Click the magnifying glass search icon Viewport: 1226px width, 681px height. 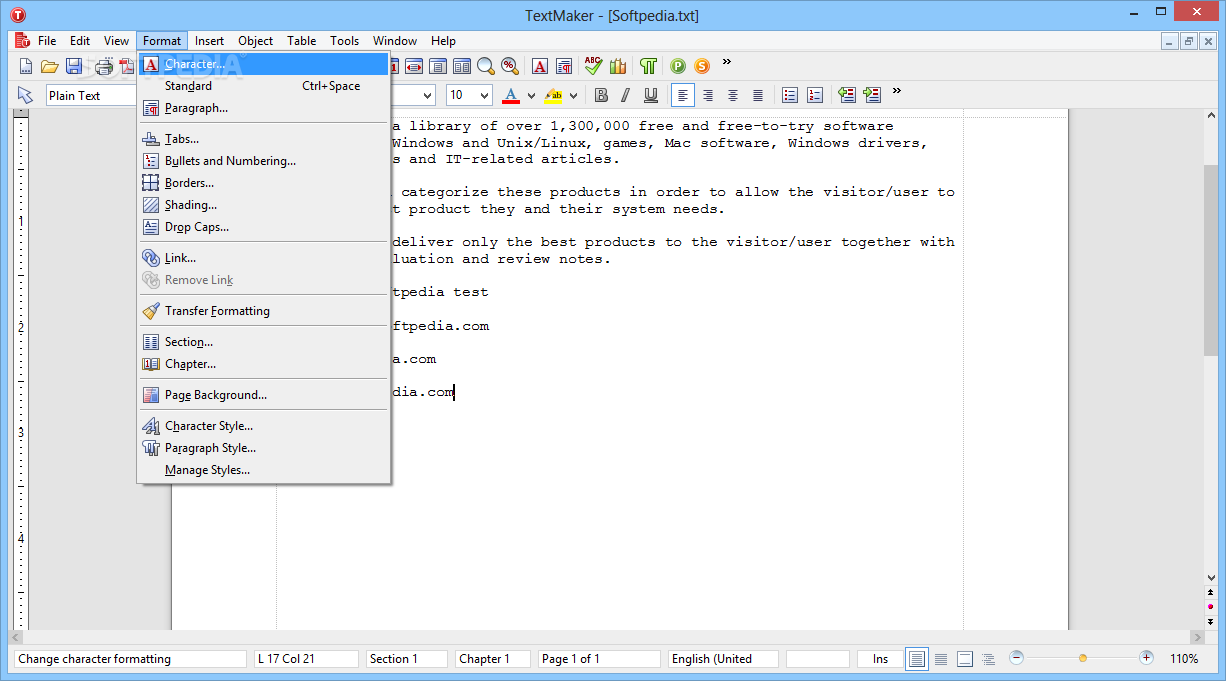pyautogui.click(x=486, y=66)
